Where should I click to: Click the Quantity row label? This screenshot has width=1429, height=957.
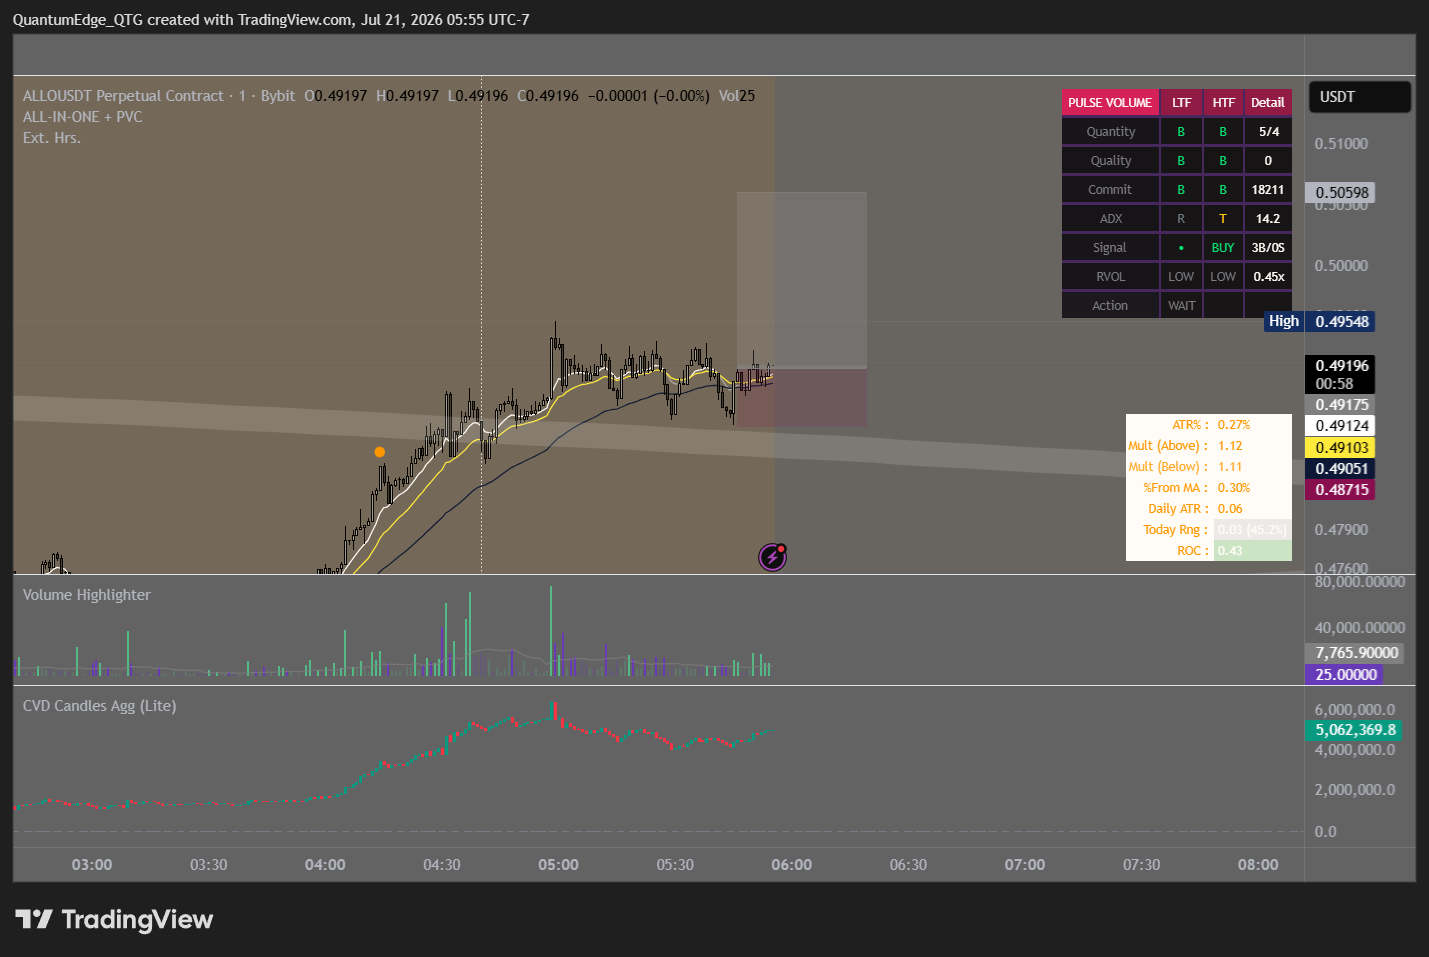pos(1111,132)
